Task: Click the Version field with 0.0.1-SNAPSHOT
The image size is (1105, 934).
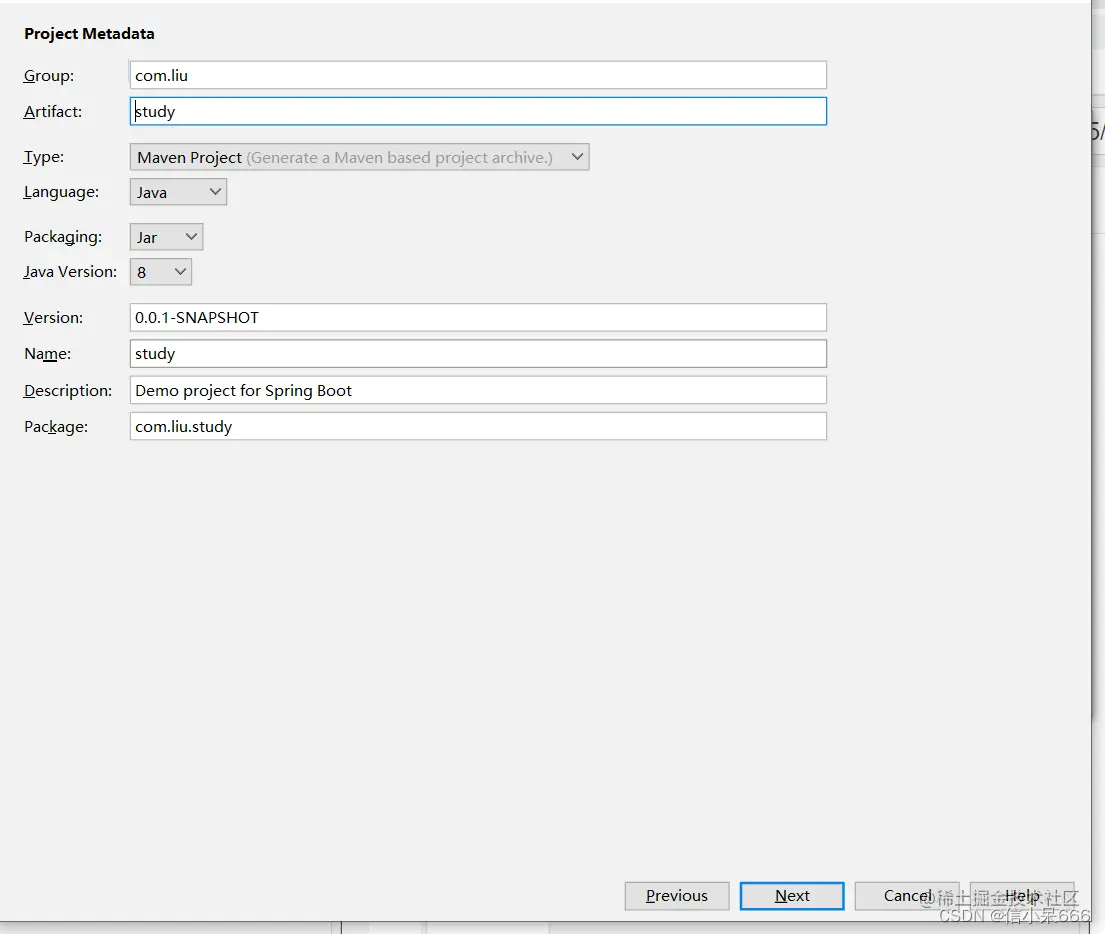Action: 478,317
